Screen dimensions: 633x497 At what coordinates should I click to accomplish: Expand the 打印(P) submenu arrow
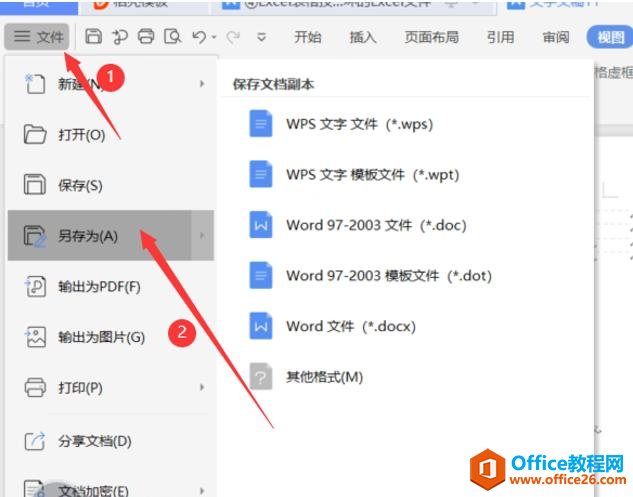click(x=202, y=387)
